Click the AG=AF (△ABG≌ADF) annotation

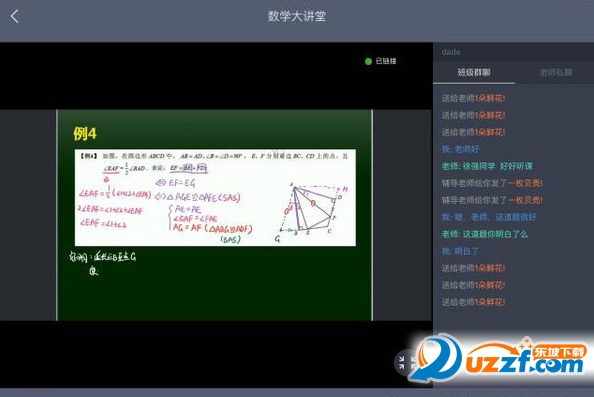tap(213, 228)
